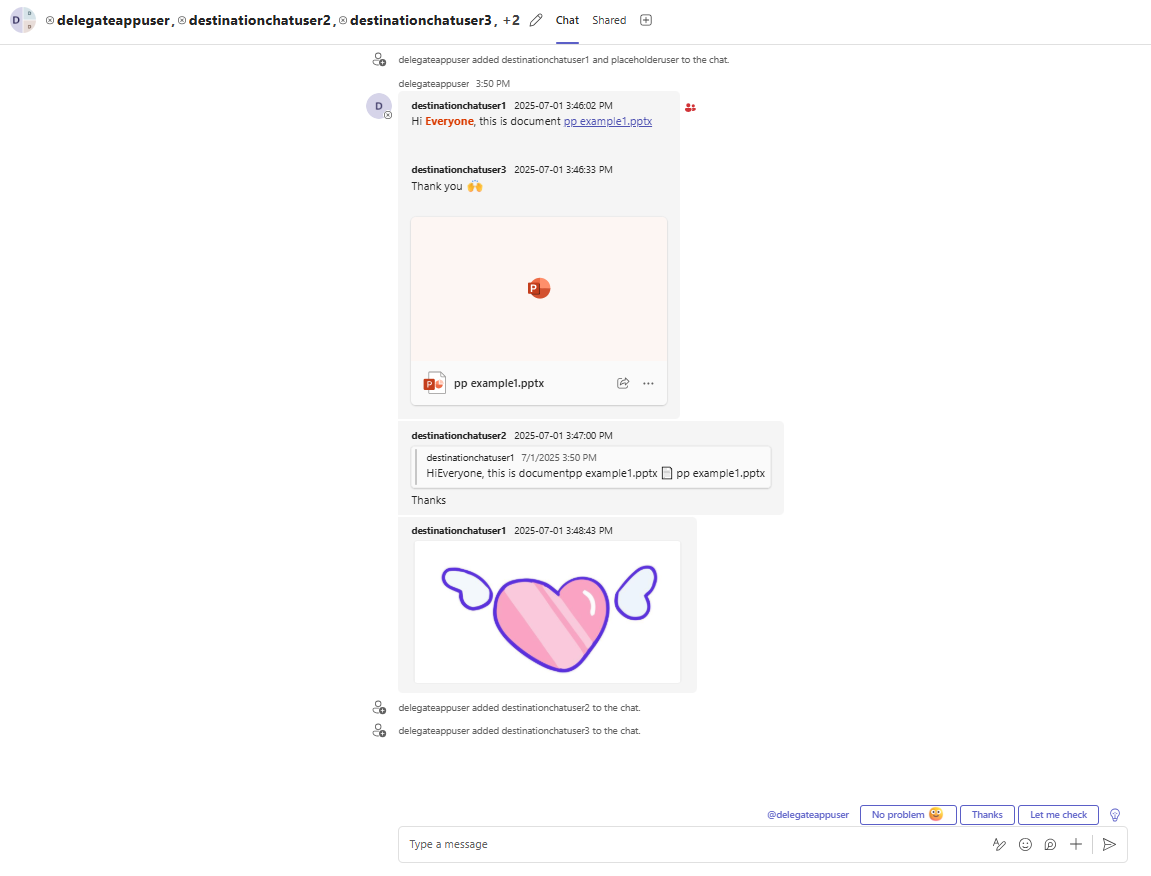Viewport: 1151px width, 876px height.
Task: Insert a Loop component from compose bar
Action: click(1050, 845)
